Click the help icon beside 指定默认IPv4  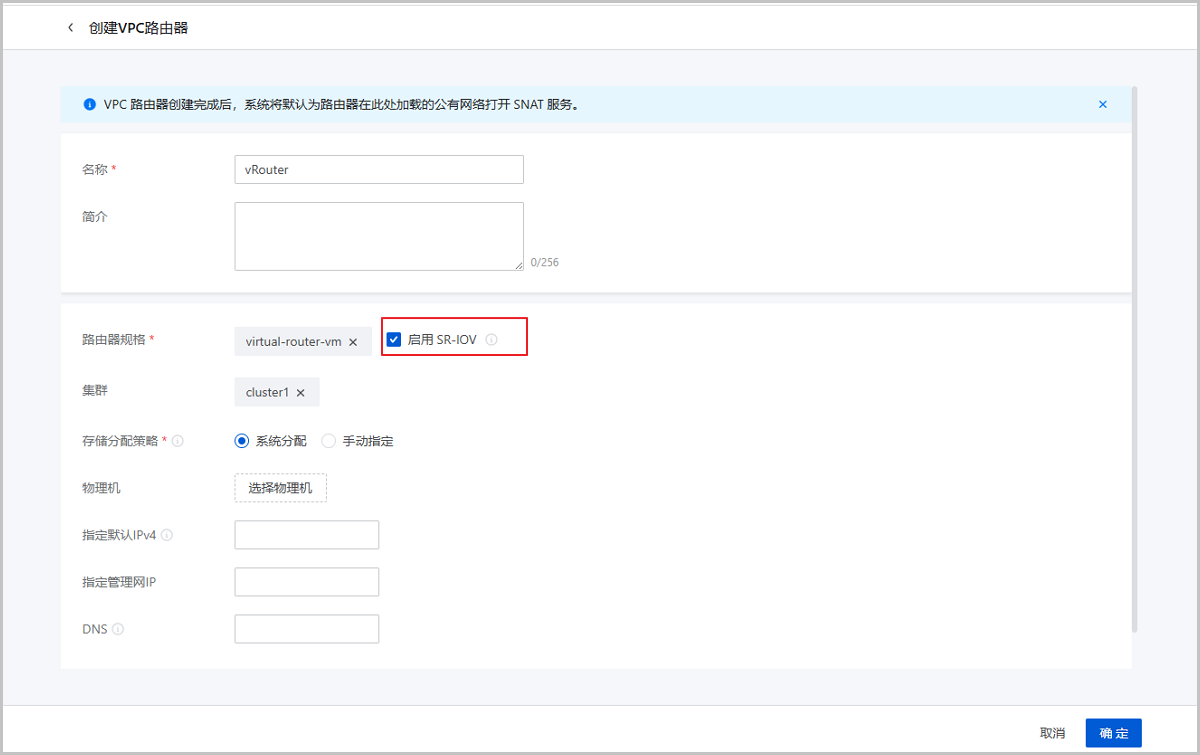tap(167, 535)
